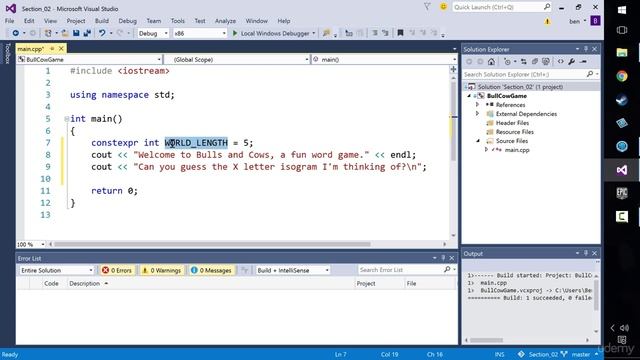Image resolution: width=640 pixels, height=360 pixels.
Task: Select main.cpp in Solution Explorer
Action: click(517, 150)
